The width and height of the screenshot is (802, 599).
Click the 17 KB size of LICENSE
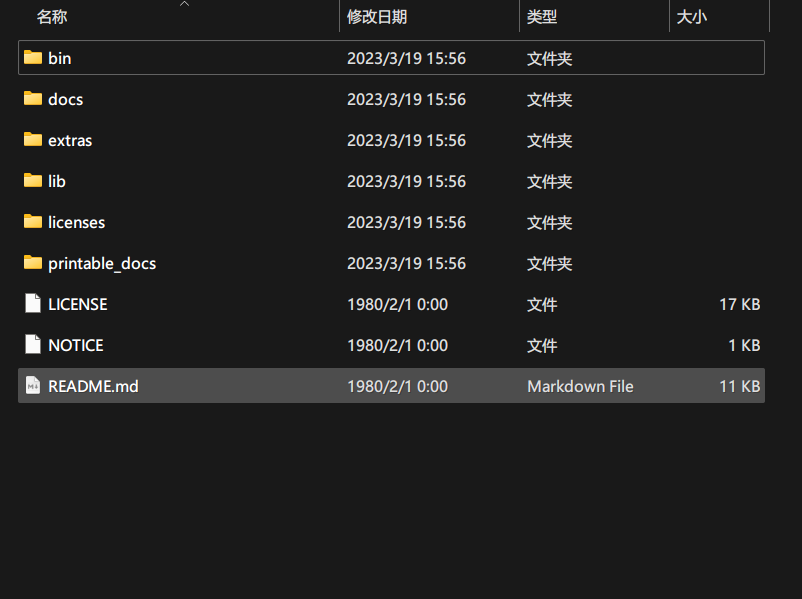point(739,304)
